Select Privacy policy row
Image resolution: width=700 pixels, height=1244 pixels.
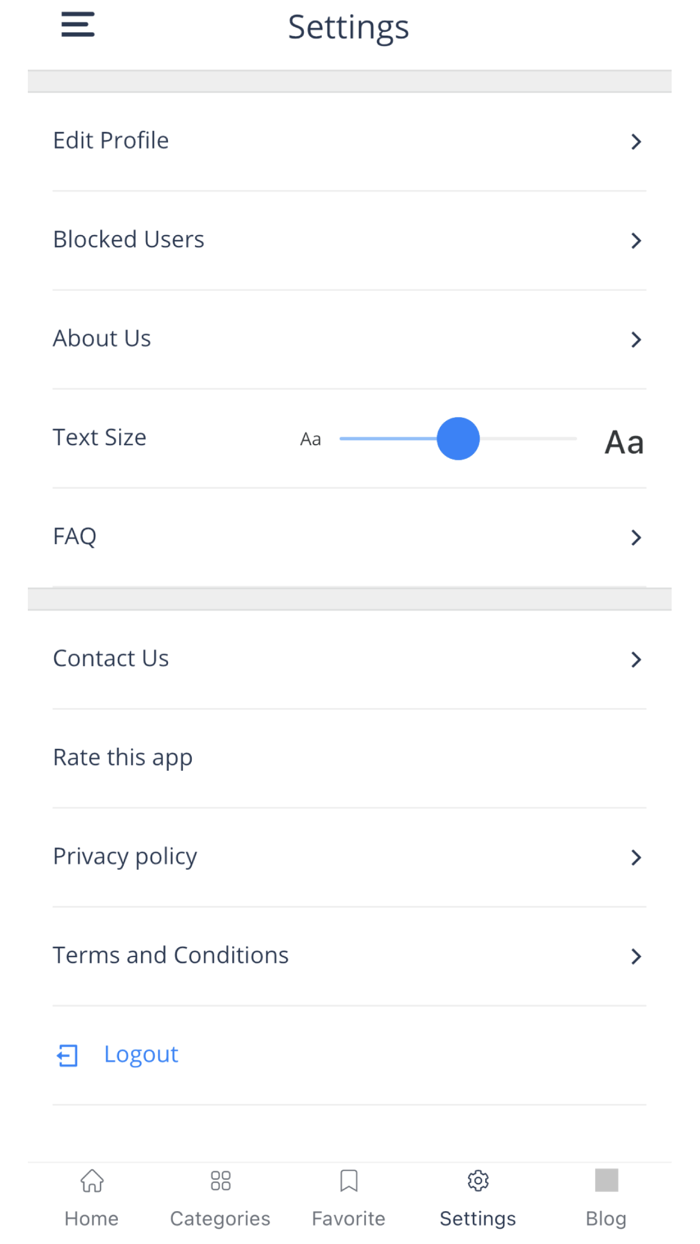click(125, 857)
